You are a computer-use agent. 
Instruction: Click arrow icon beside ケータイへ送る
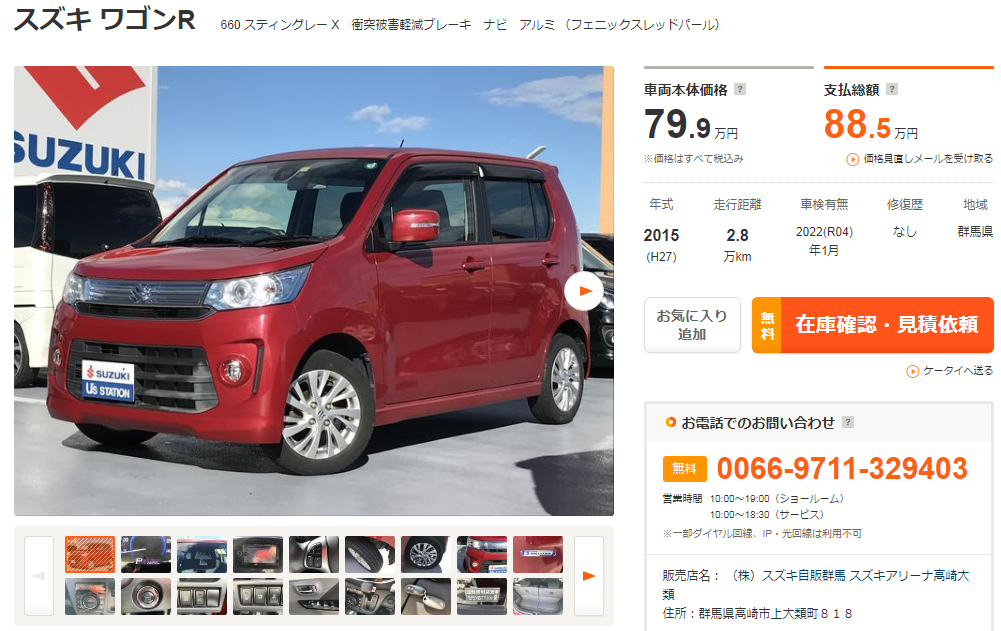click(x=913, y=371)
